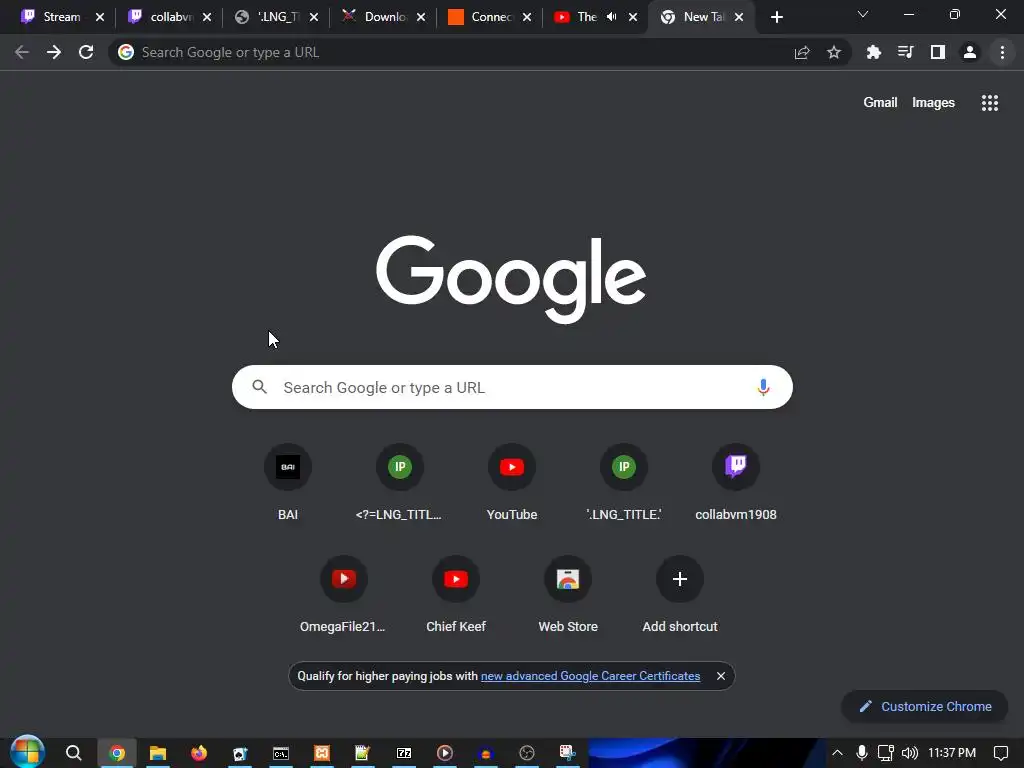Expand the tab search dropdown arrow
The height and width of the screenshot is (768, 1024).
click(x=863, y=14)
